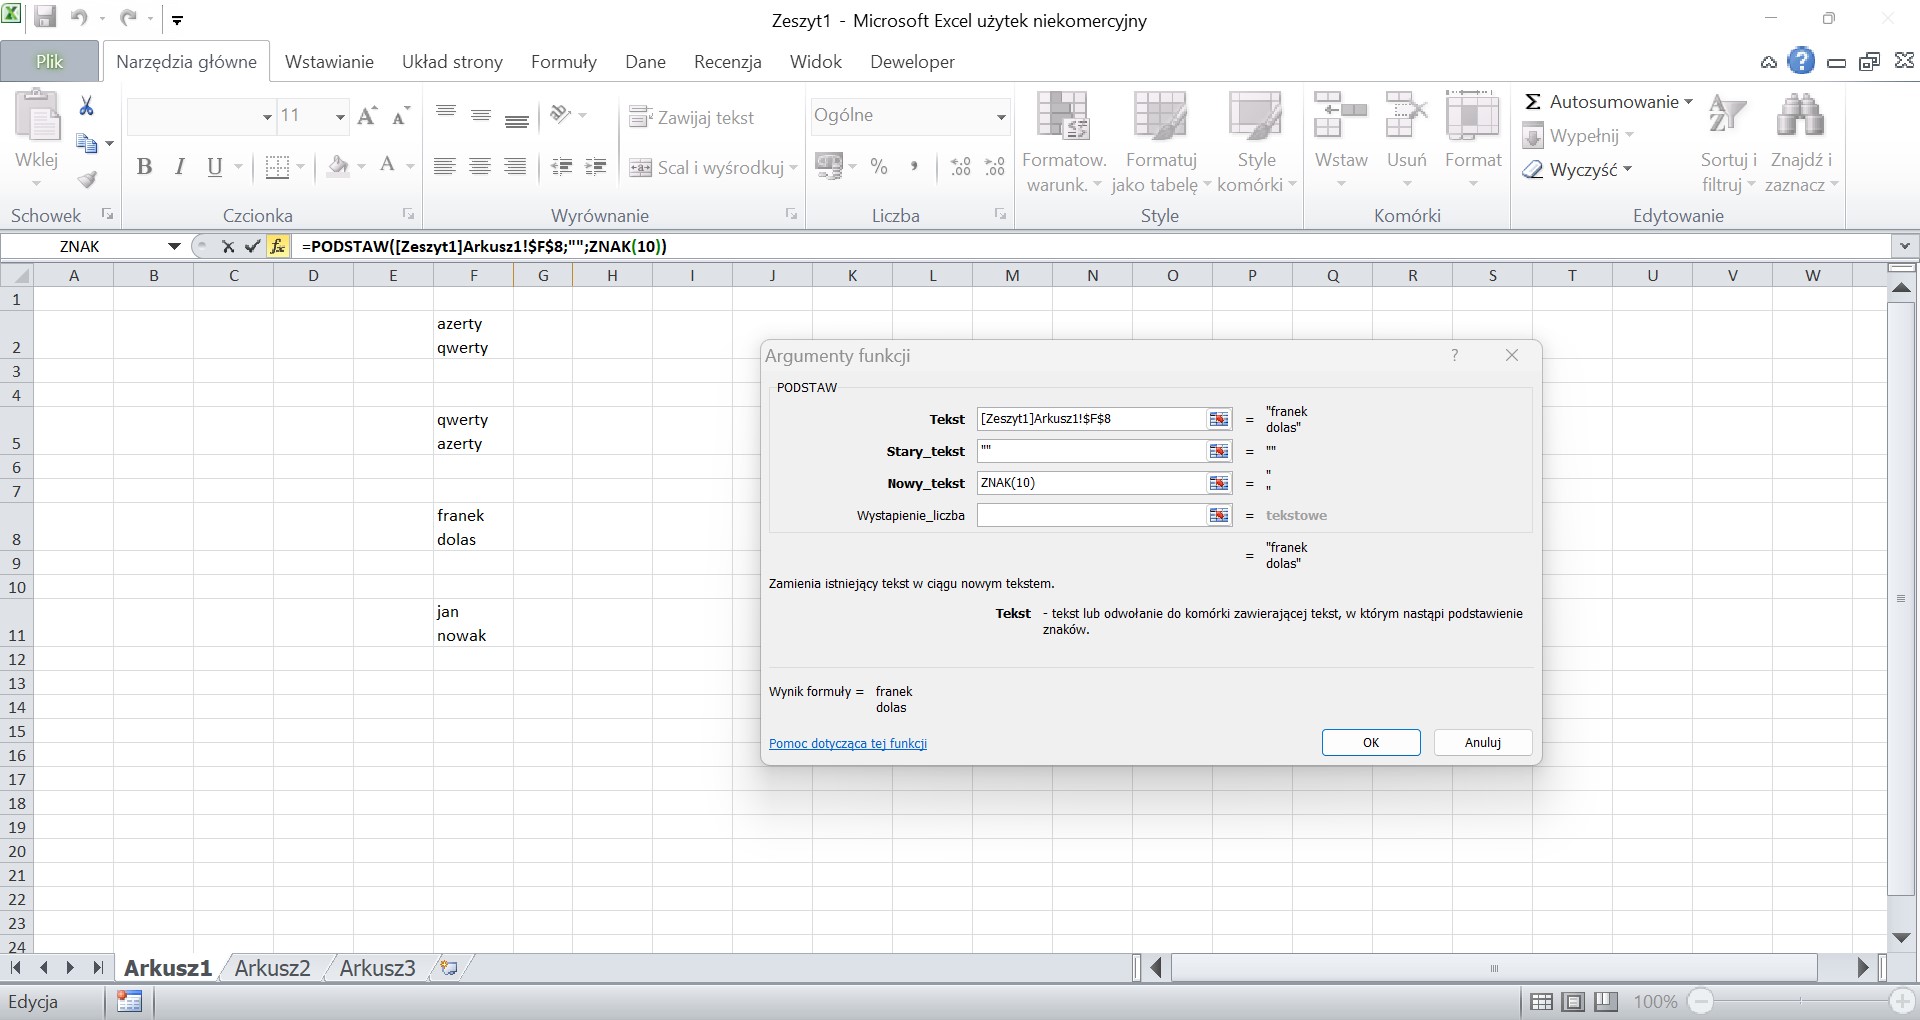
Task: Click the Wyczyść clear button
Action: click(1578, 170)
